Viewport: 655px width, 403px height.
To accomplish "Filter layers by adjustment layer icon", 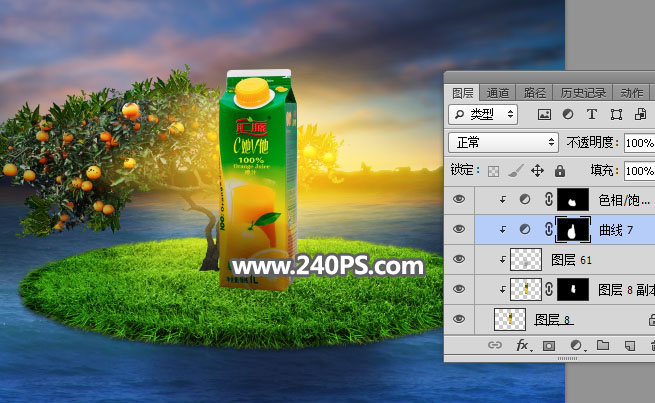I will click(567, 114).
